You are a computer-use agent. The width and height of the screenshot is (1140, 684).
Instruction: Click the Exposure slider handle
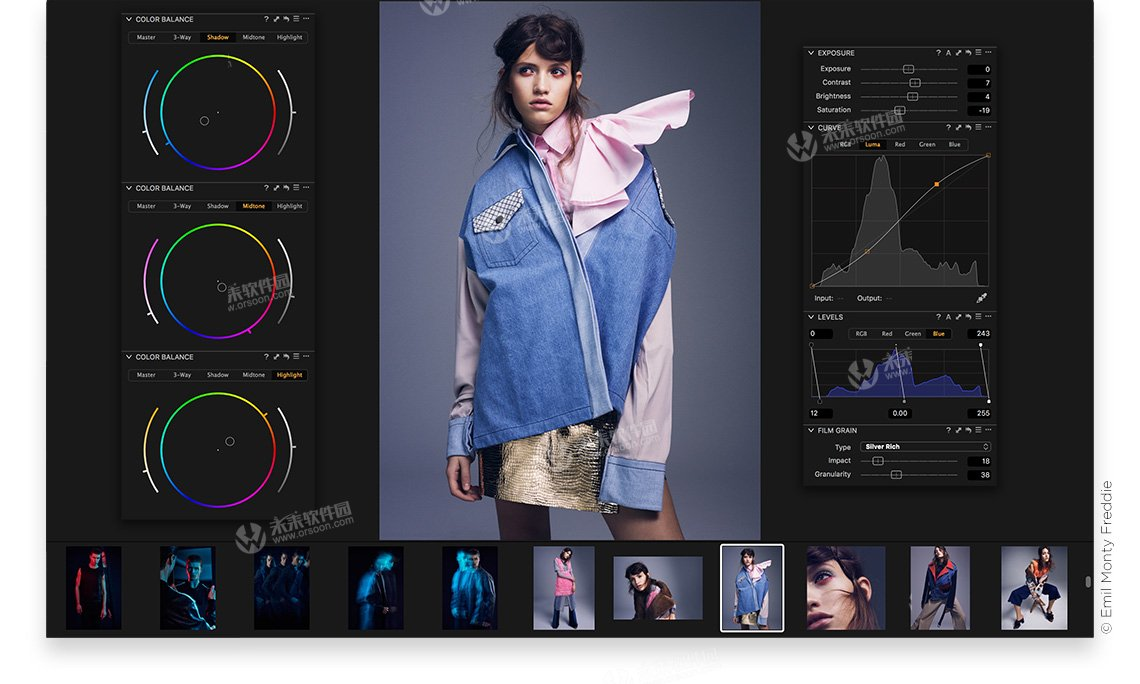908,69
